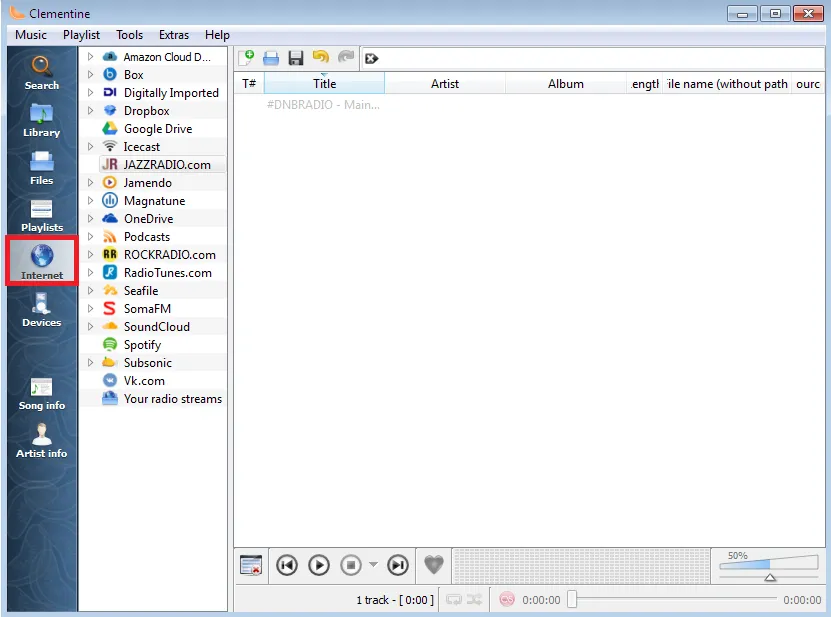Click the T# column header
Screen dimensions: 831x617
249,84
